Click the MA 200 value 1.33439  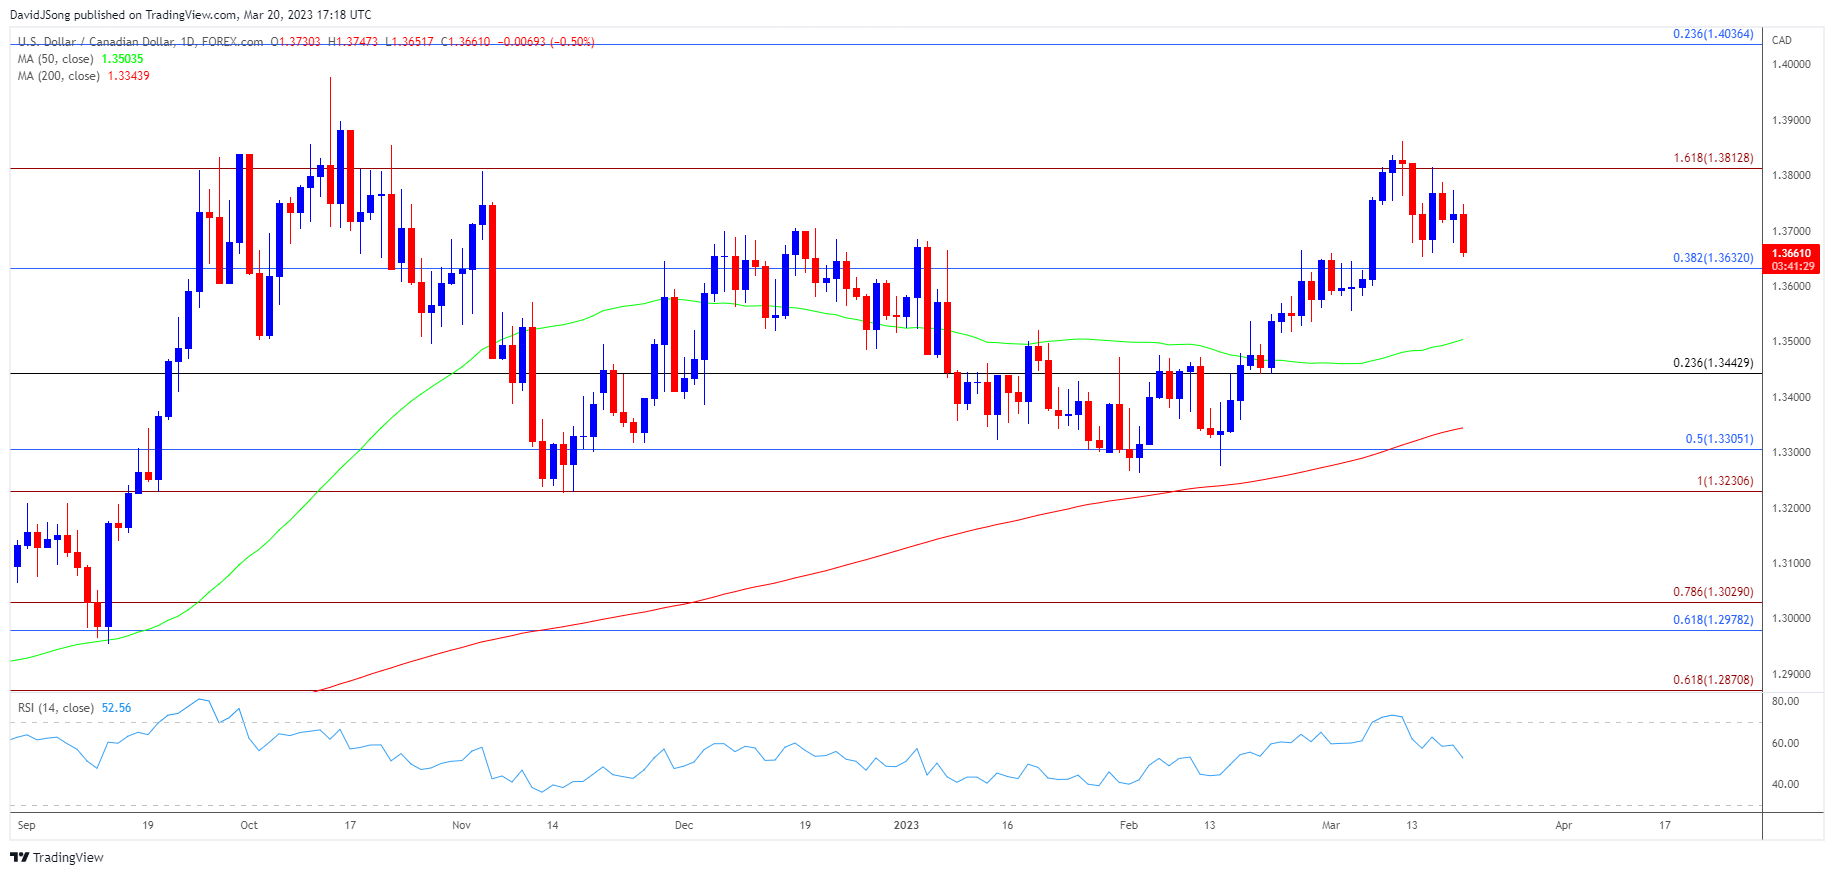point(129,76)
